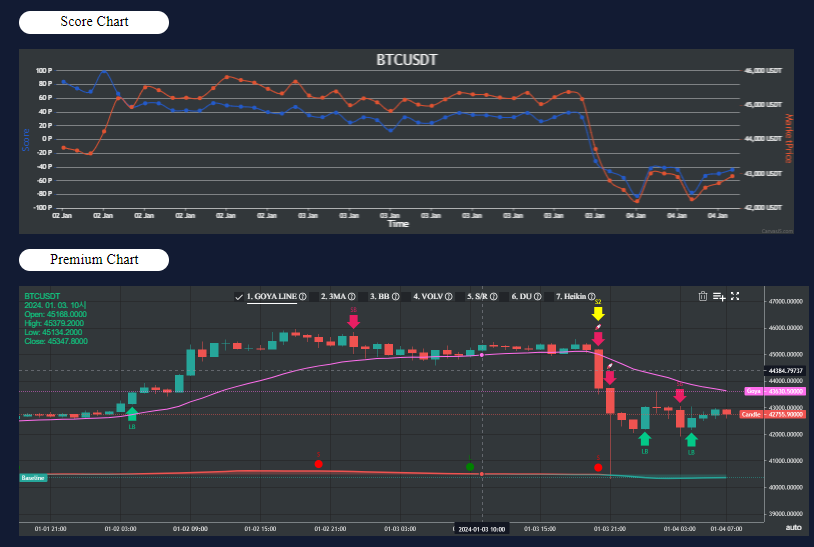Select the Score Chart tab label
This screenshot has height=547, width=814.
point(94,22)
